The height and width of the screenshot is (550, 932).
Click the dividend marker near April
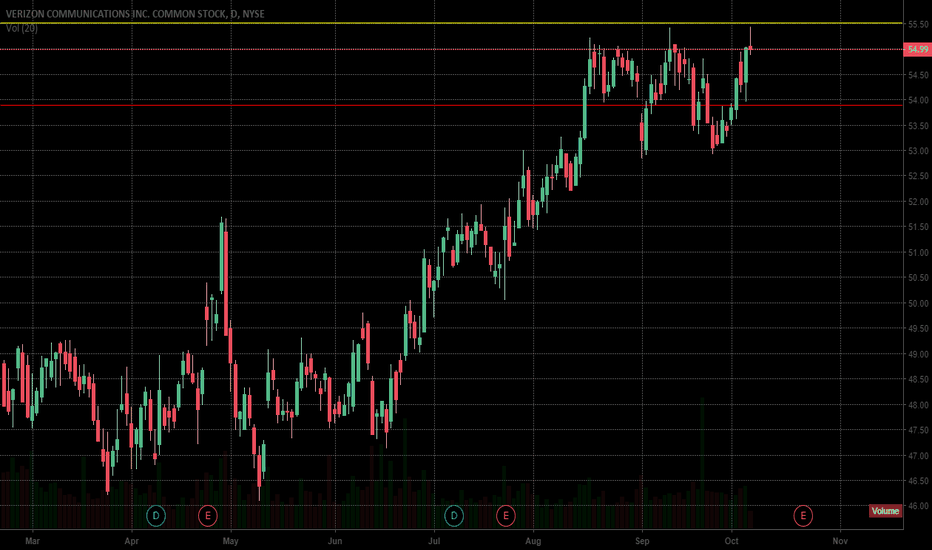tap(156, 516)
